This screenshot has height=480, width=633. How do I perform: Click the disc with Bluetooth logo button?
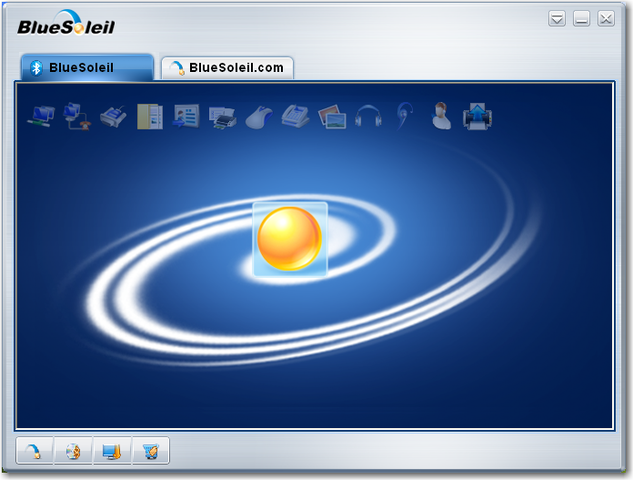[73, 451]
